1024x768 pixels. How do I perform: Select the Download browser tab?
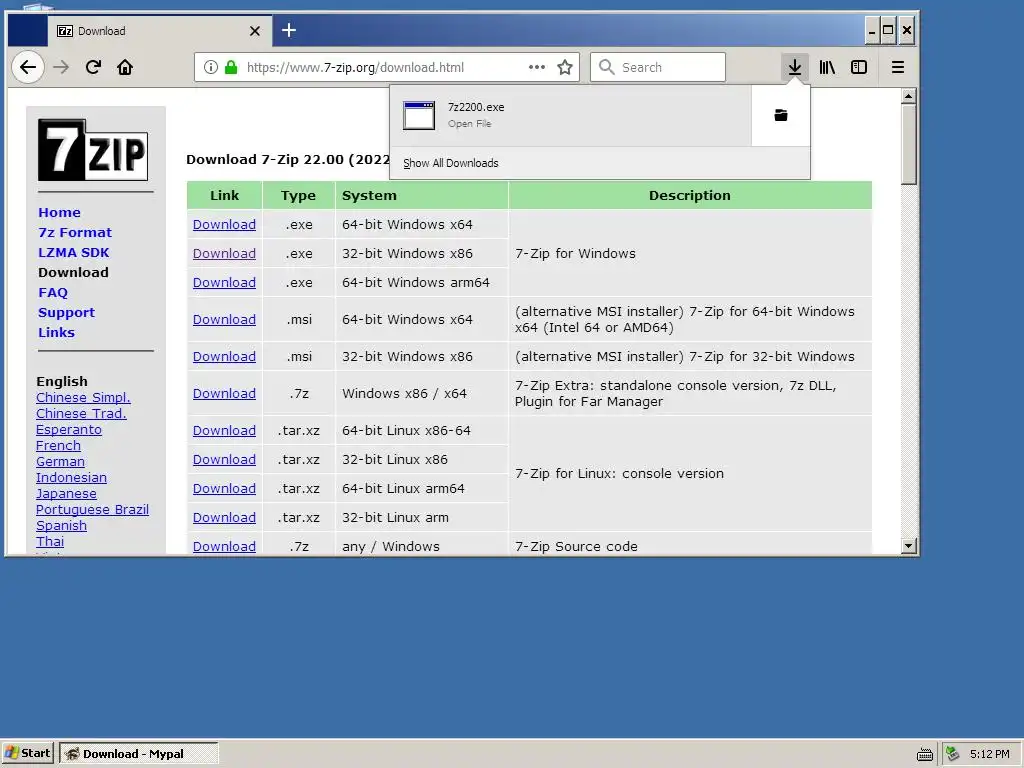159,31
